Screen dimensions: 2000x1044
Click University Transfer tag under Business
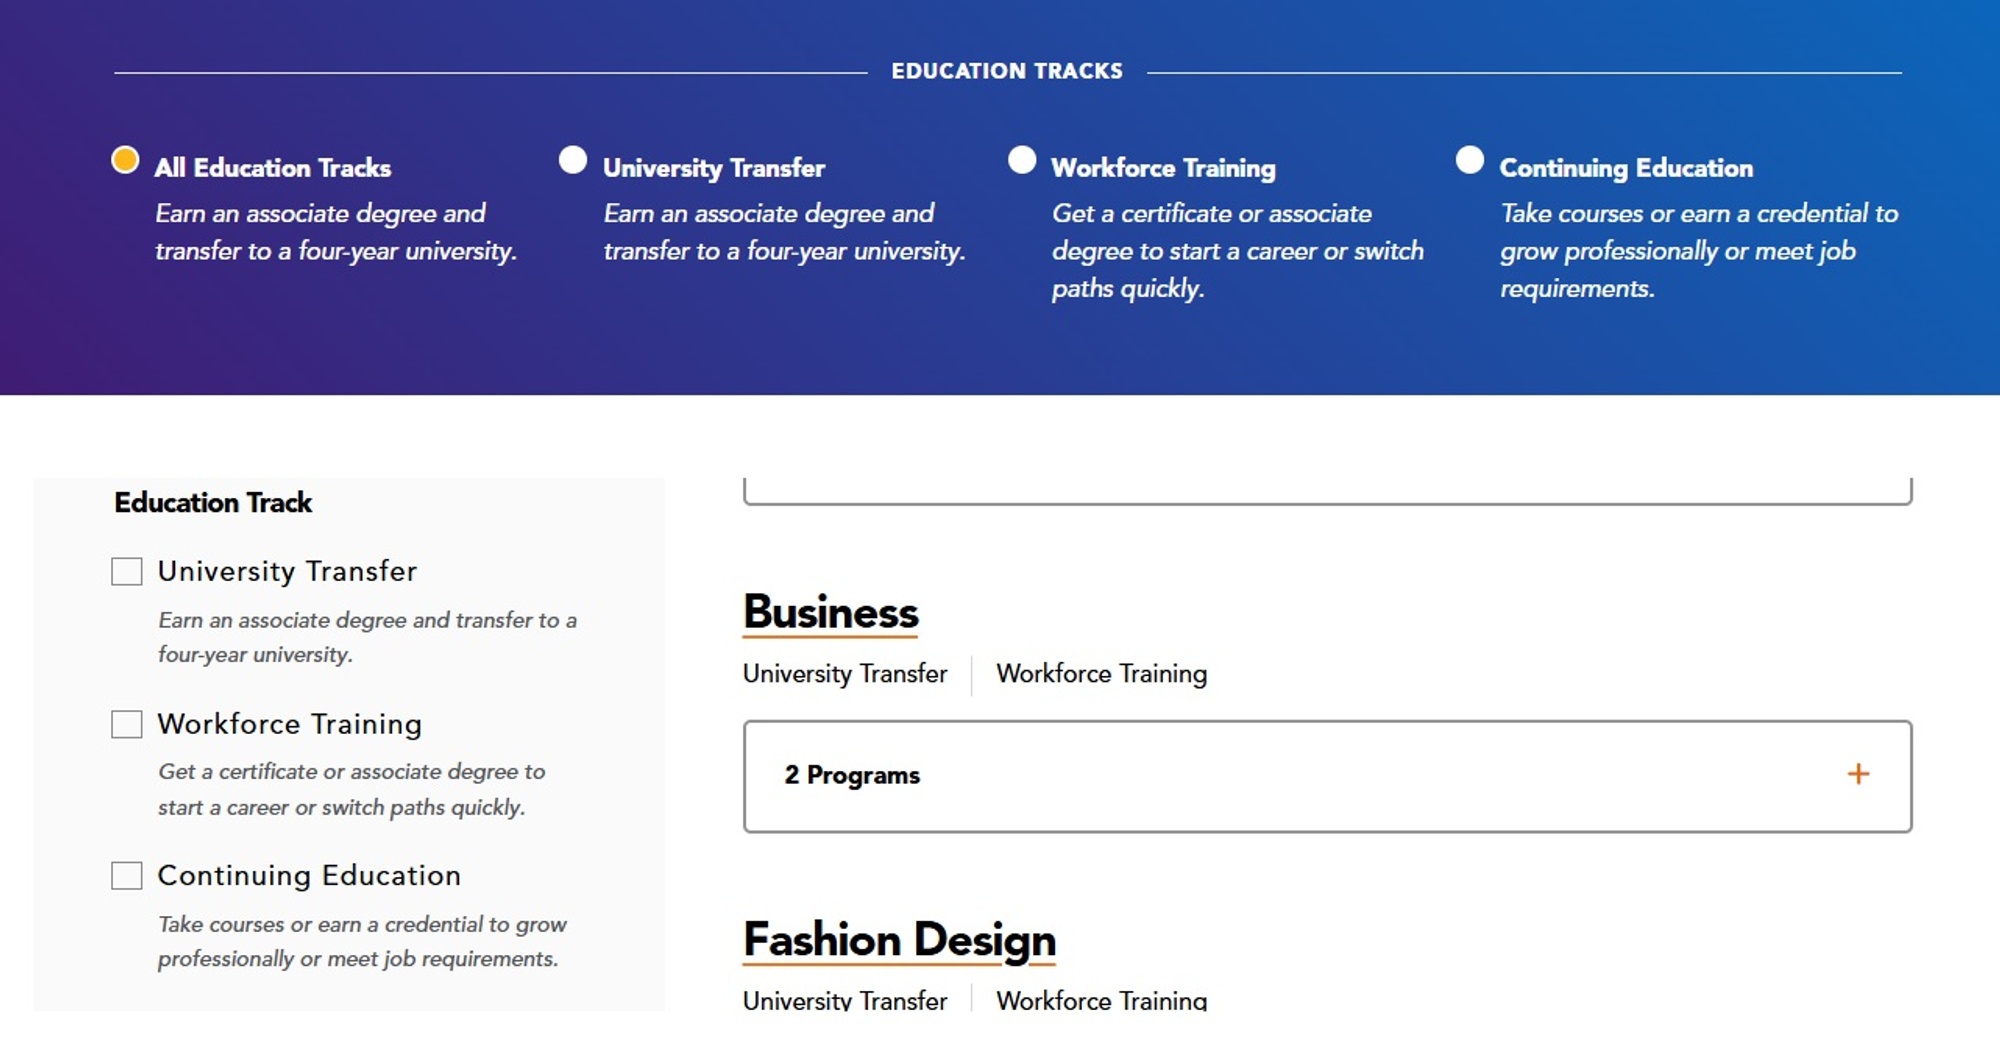[843, 674]
